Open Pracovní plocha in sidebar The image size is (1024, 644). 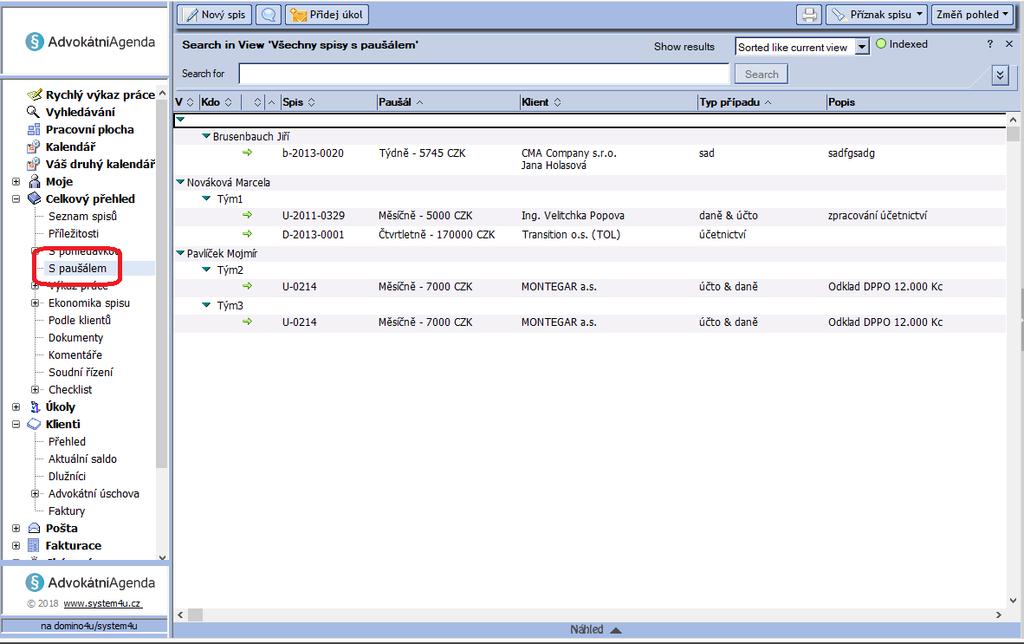pos(89,129)
